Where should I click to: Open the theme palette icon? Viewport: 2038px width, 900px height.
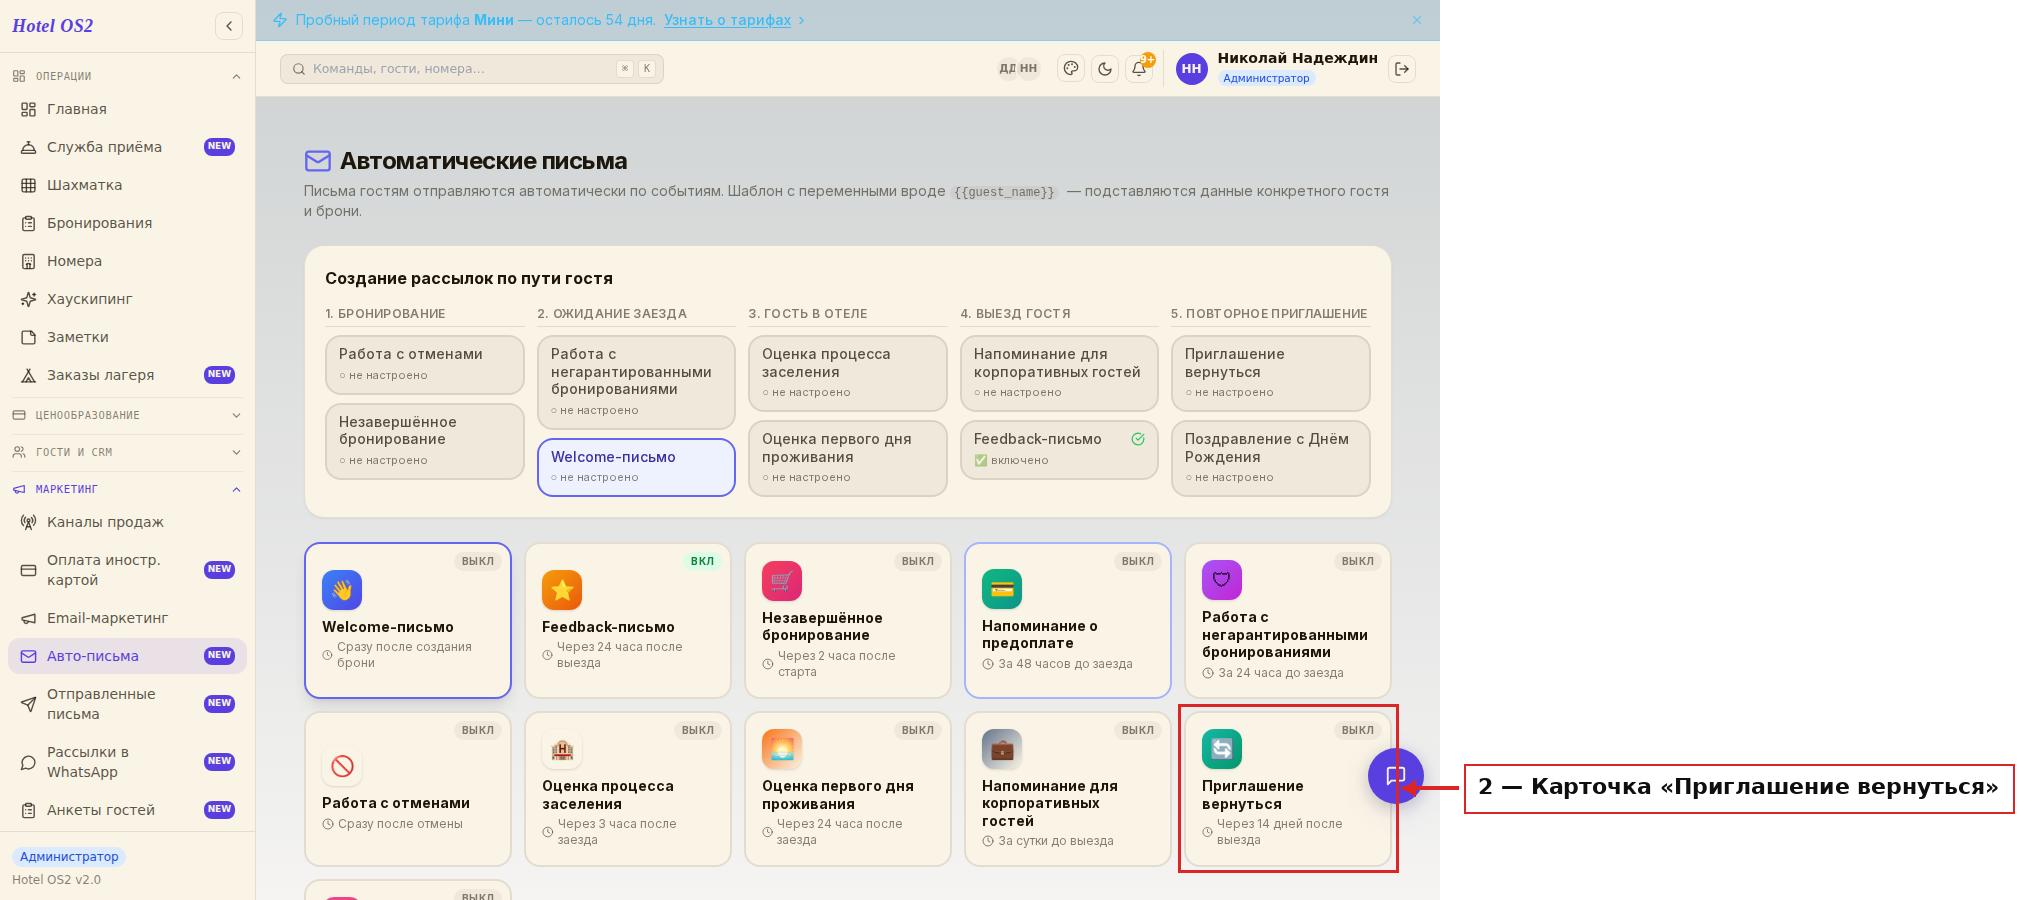tap(1071, 69)
